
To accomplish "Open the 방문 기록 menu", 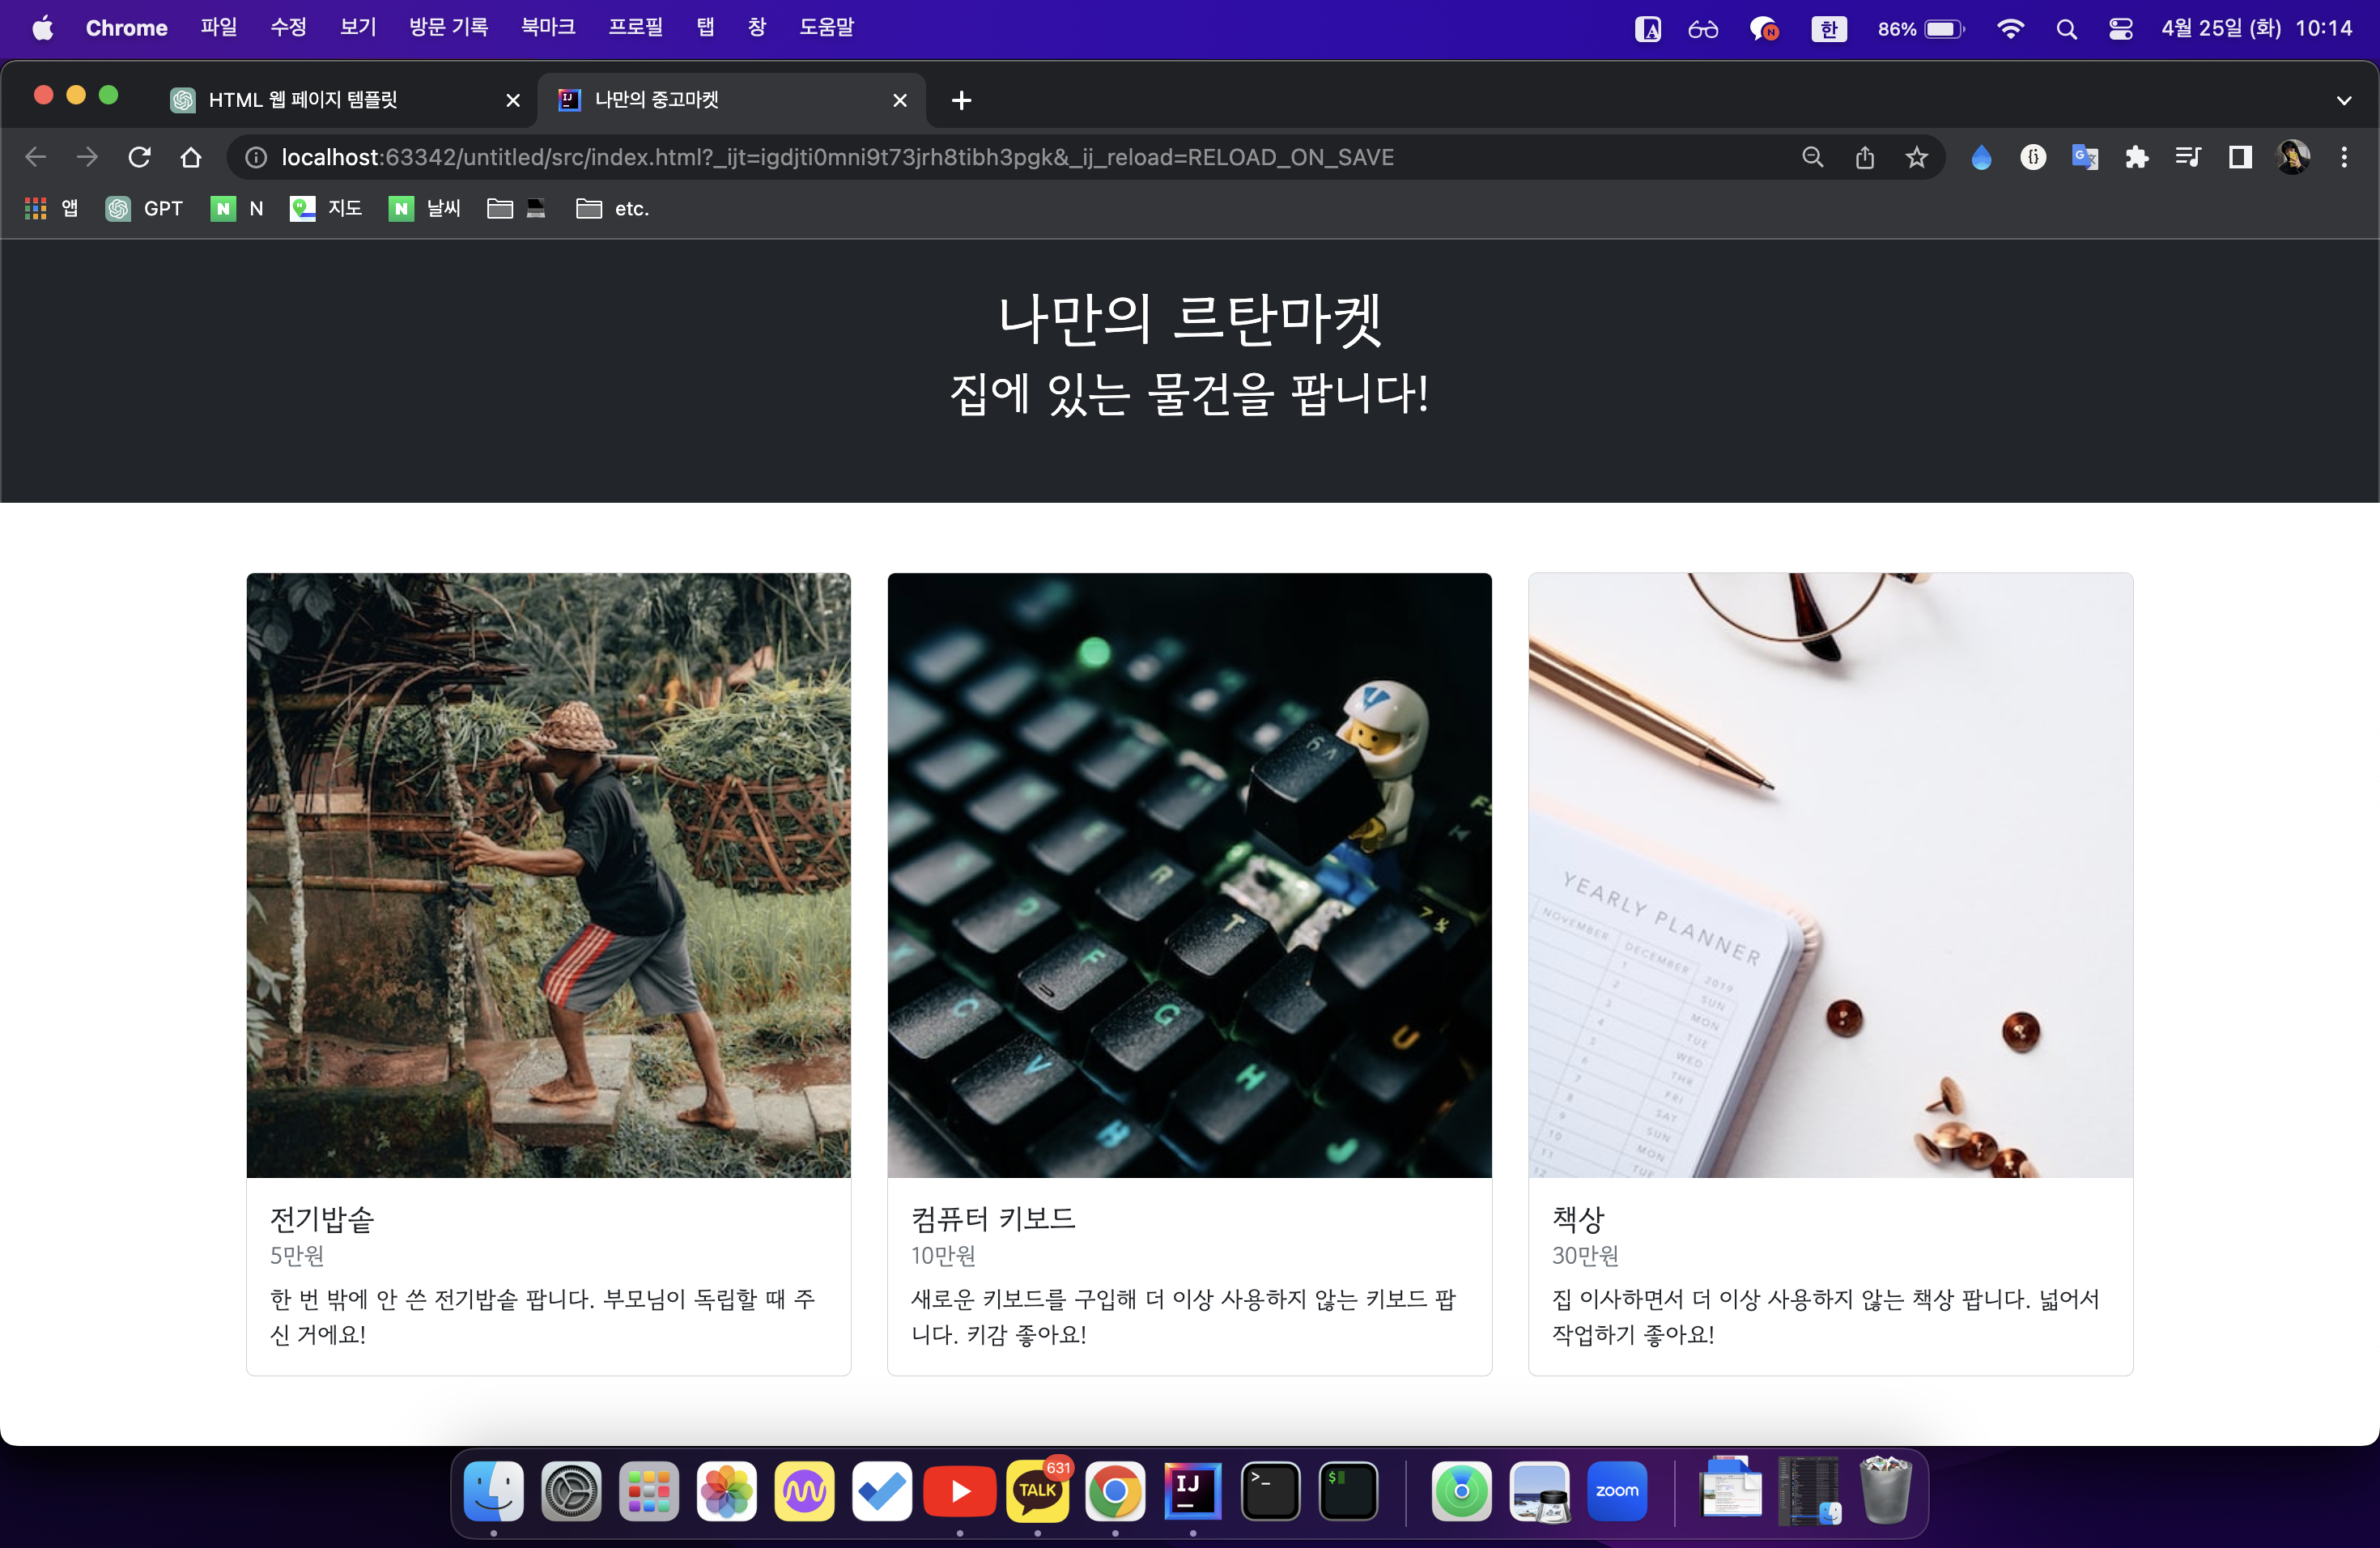I will click(448, 28).
